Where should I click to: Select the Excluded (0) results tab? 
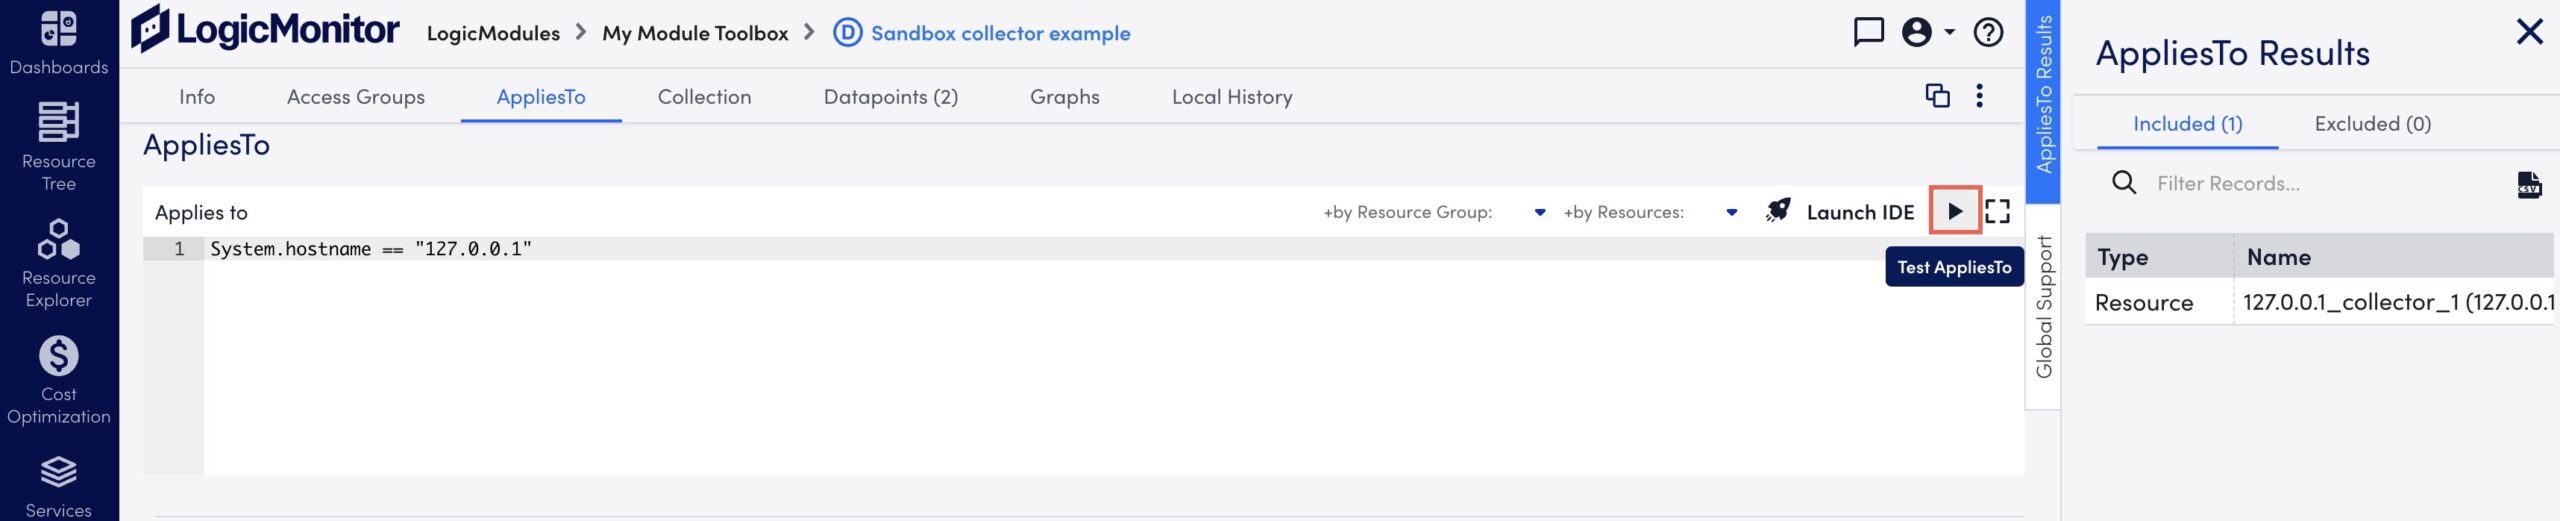point(2372,124)
